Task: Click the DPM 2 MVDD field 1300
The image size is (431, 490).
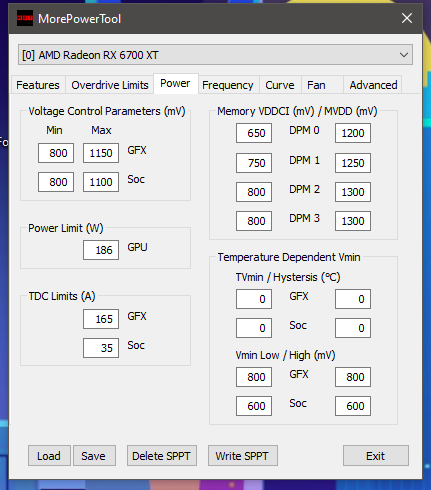Action: (353, 192)
